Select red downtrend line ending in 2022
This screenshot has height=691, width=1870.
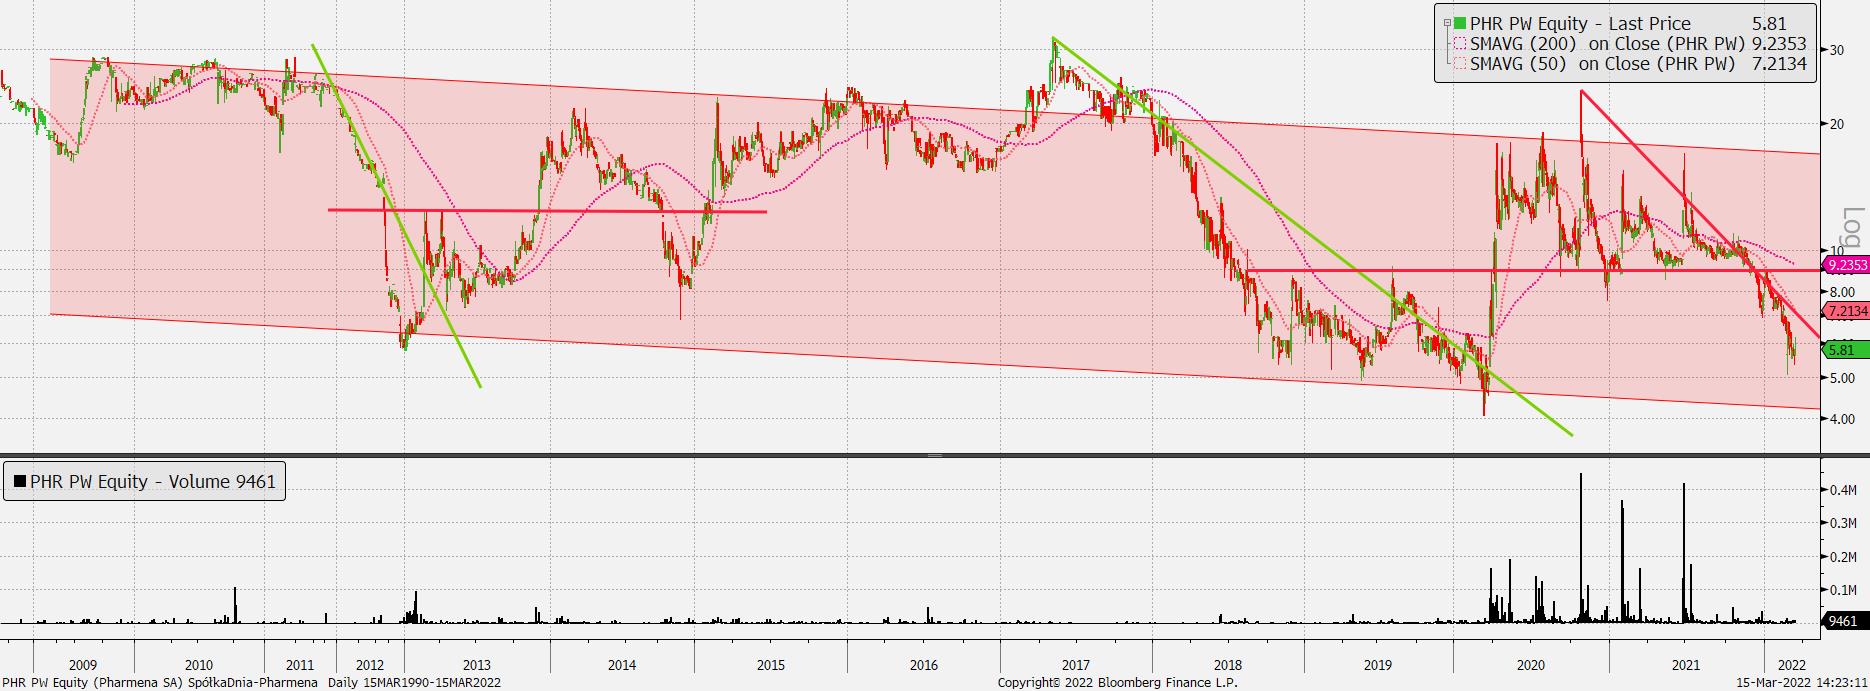click(1700, 216)
